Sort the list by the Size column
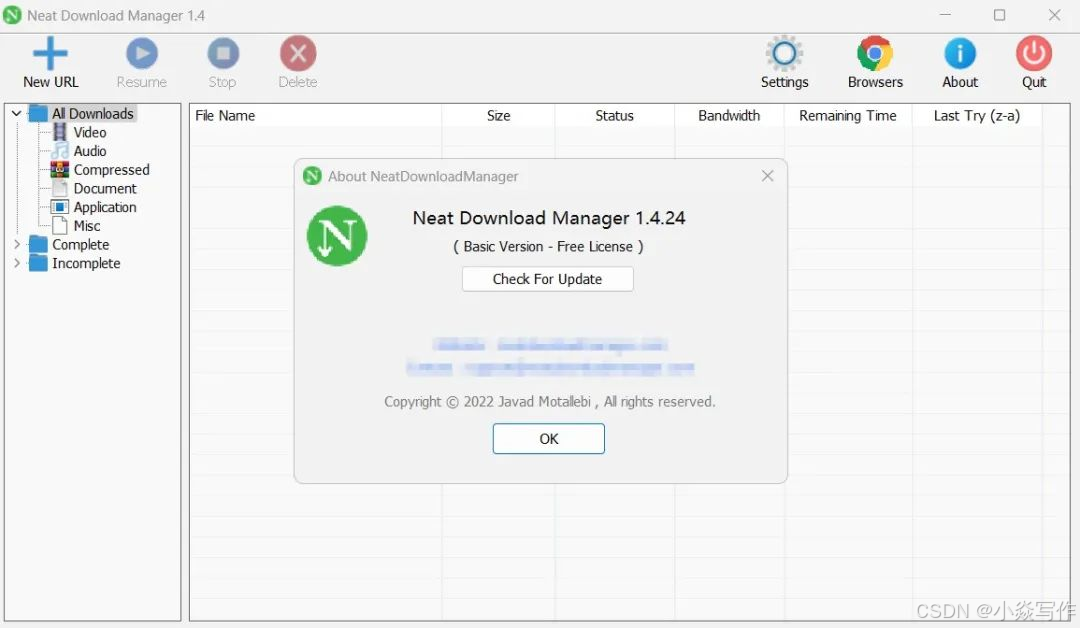This screenshot has height=628, width=1080. 498,116
